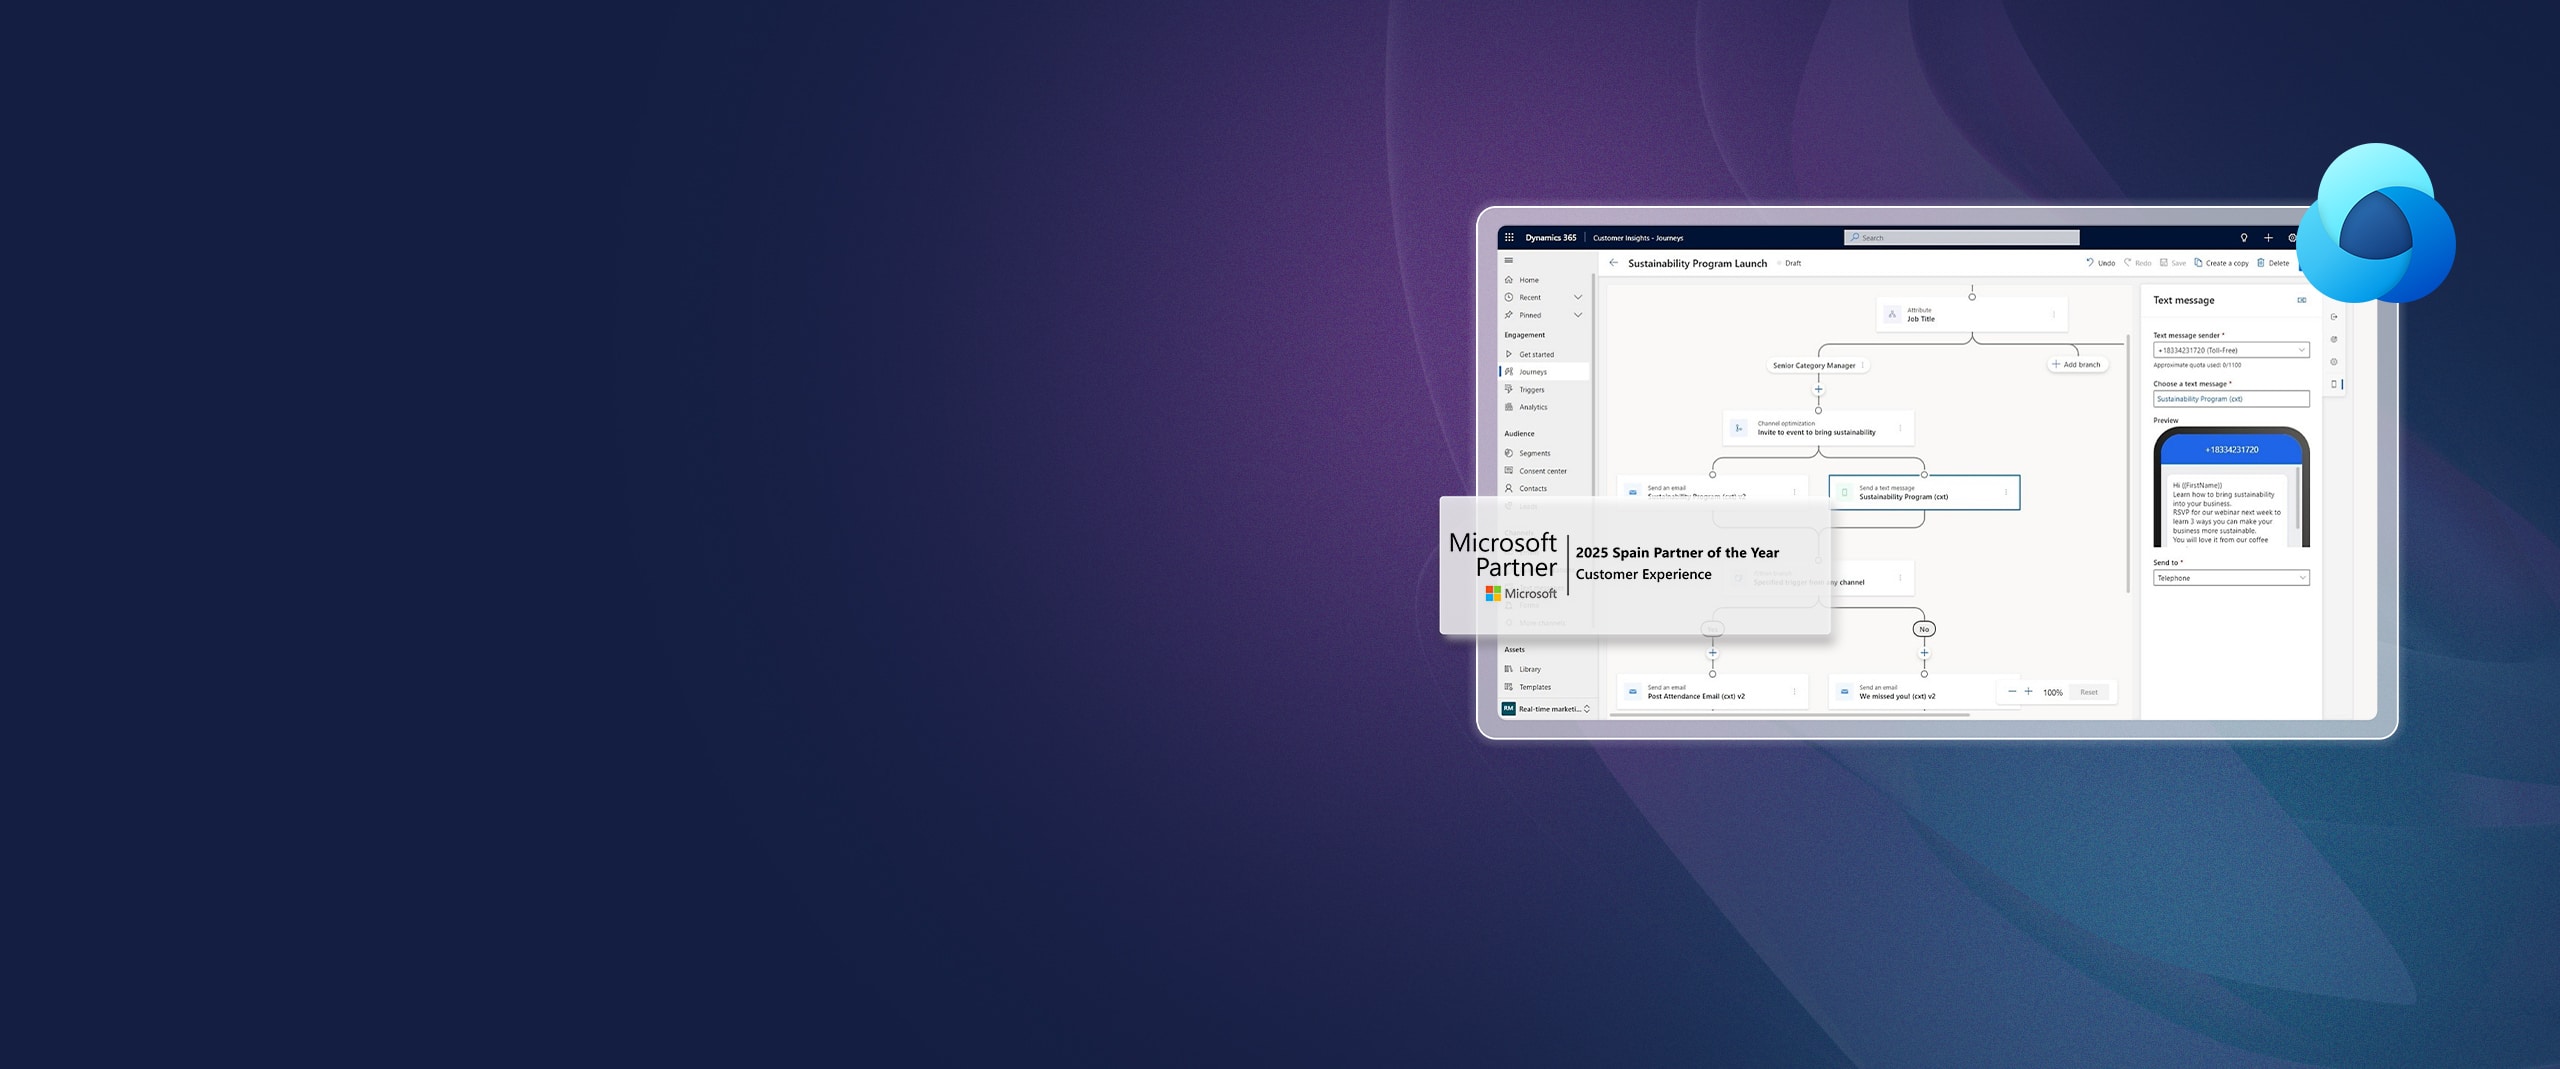The width and height of the screenshot is (2560, 1069).
Task: Open the Dynamics 365 app launcher grid
Action: tap(1509, 238)
